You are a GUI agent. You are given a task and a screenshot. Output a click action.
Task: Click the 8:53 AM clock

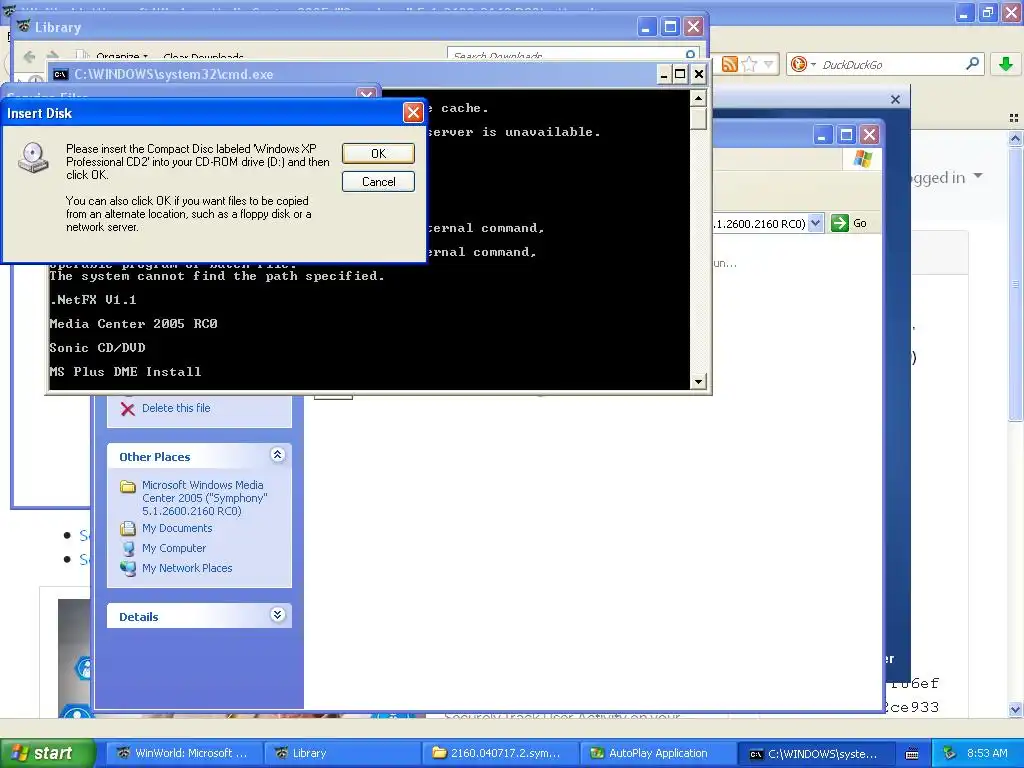click(x=987, y=753)
